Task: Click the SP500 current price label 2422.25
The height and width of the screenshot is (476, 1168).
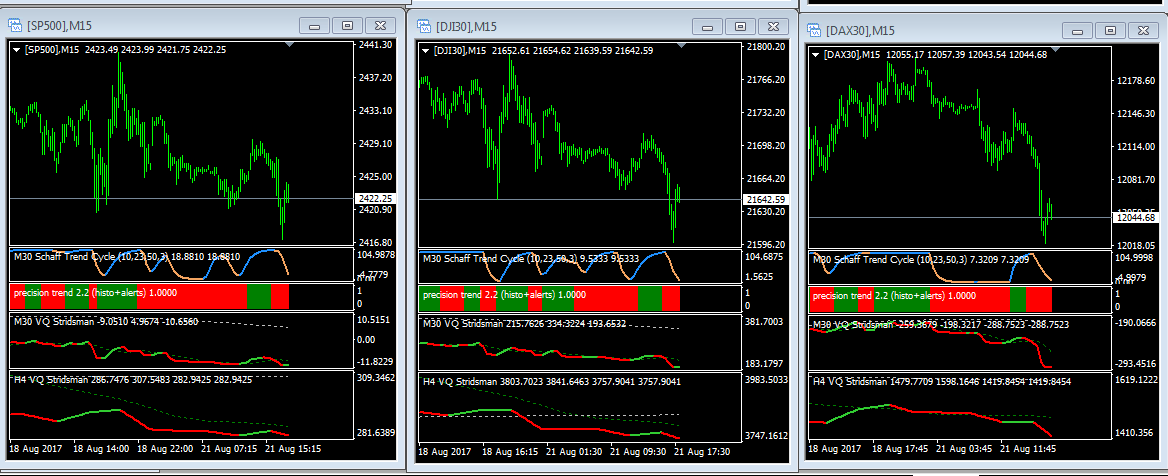Action: 375,199
